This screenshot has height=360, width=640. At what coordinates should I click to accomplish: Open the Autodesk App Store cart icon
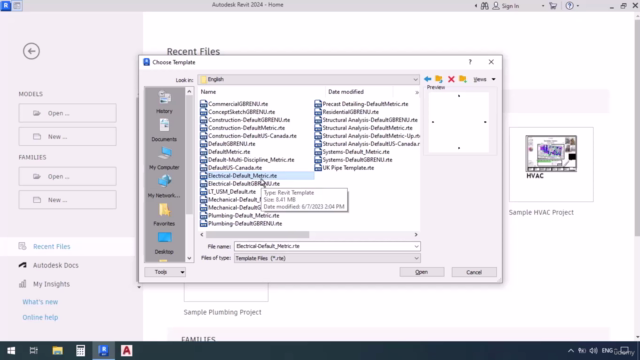553,6
